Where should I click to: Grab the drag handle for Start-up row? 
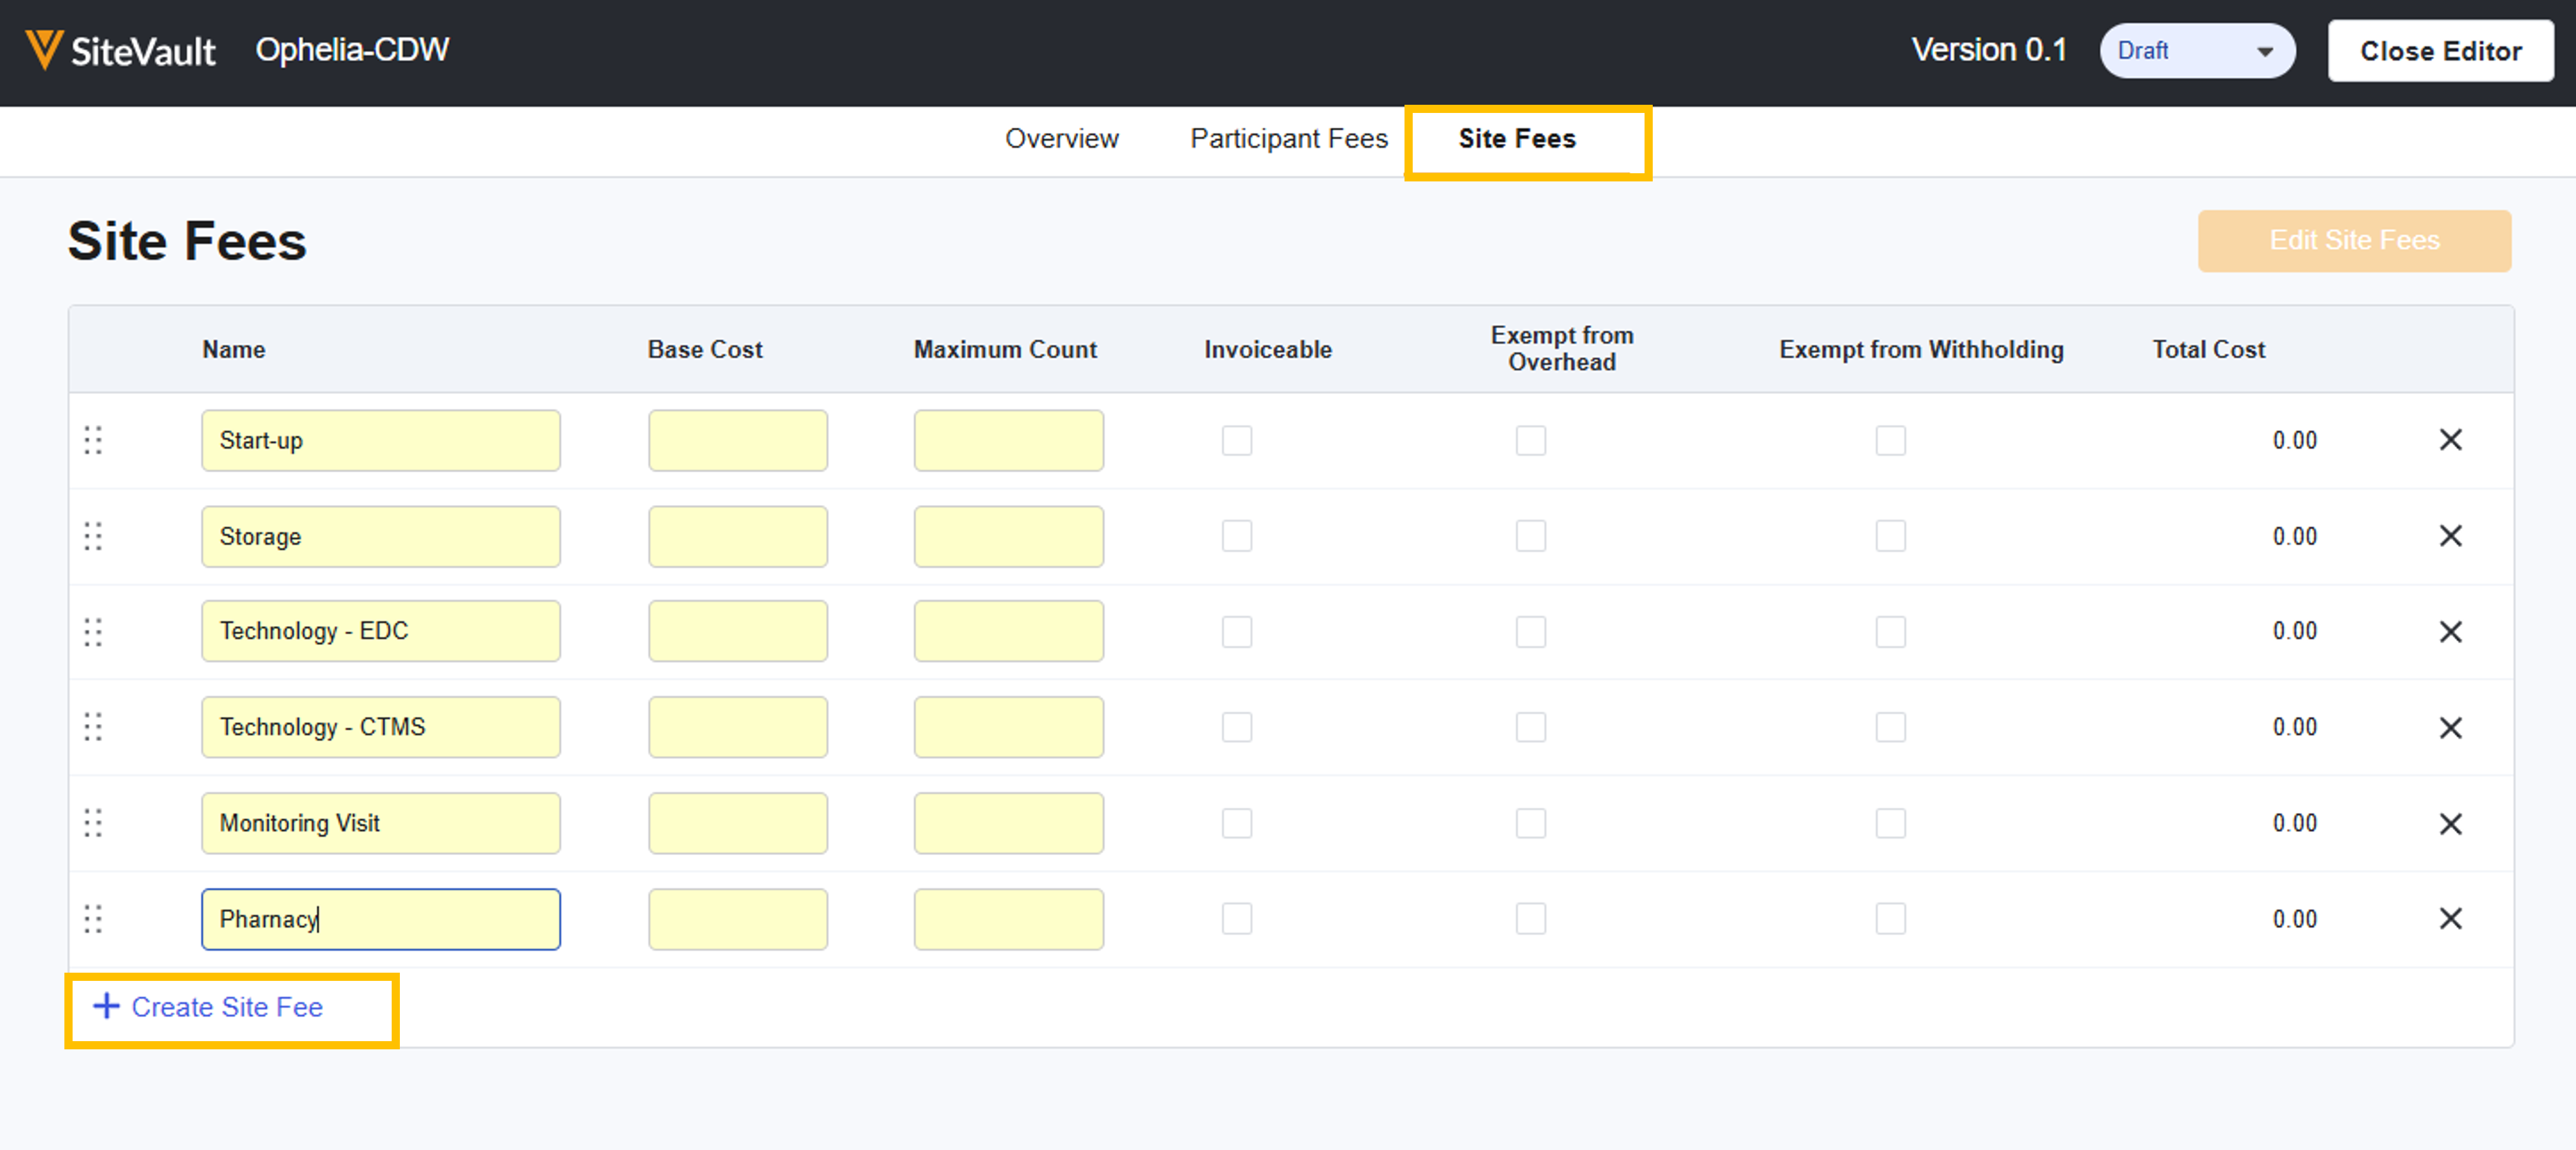[93, 440]
